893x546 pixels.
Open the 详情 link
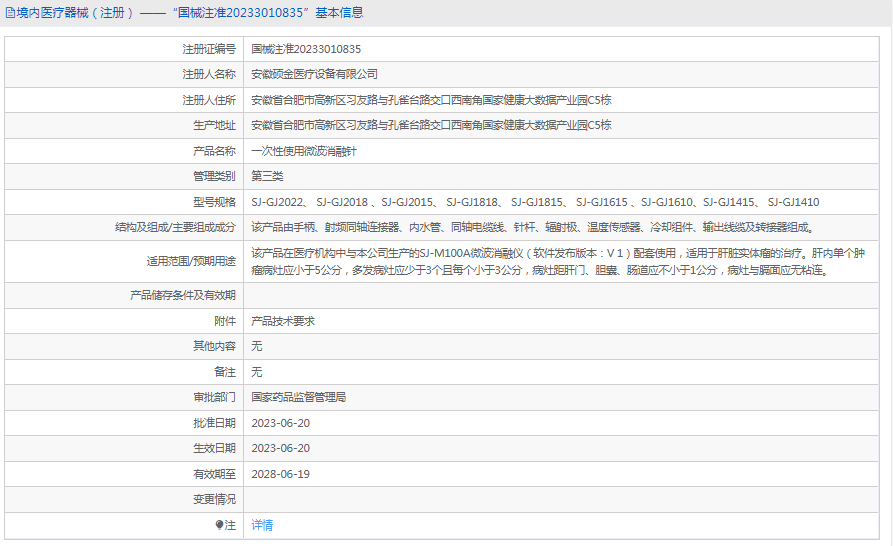[262, 525]
